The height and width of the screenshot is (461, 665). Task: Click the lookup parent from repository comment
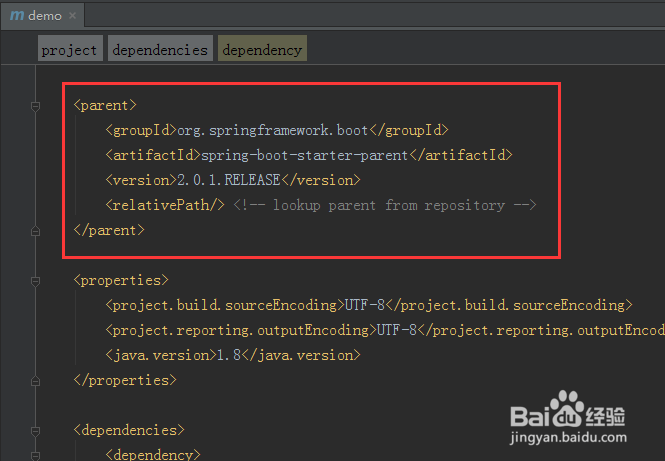click(385, 205)
